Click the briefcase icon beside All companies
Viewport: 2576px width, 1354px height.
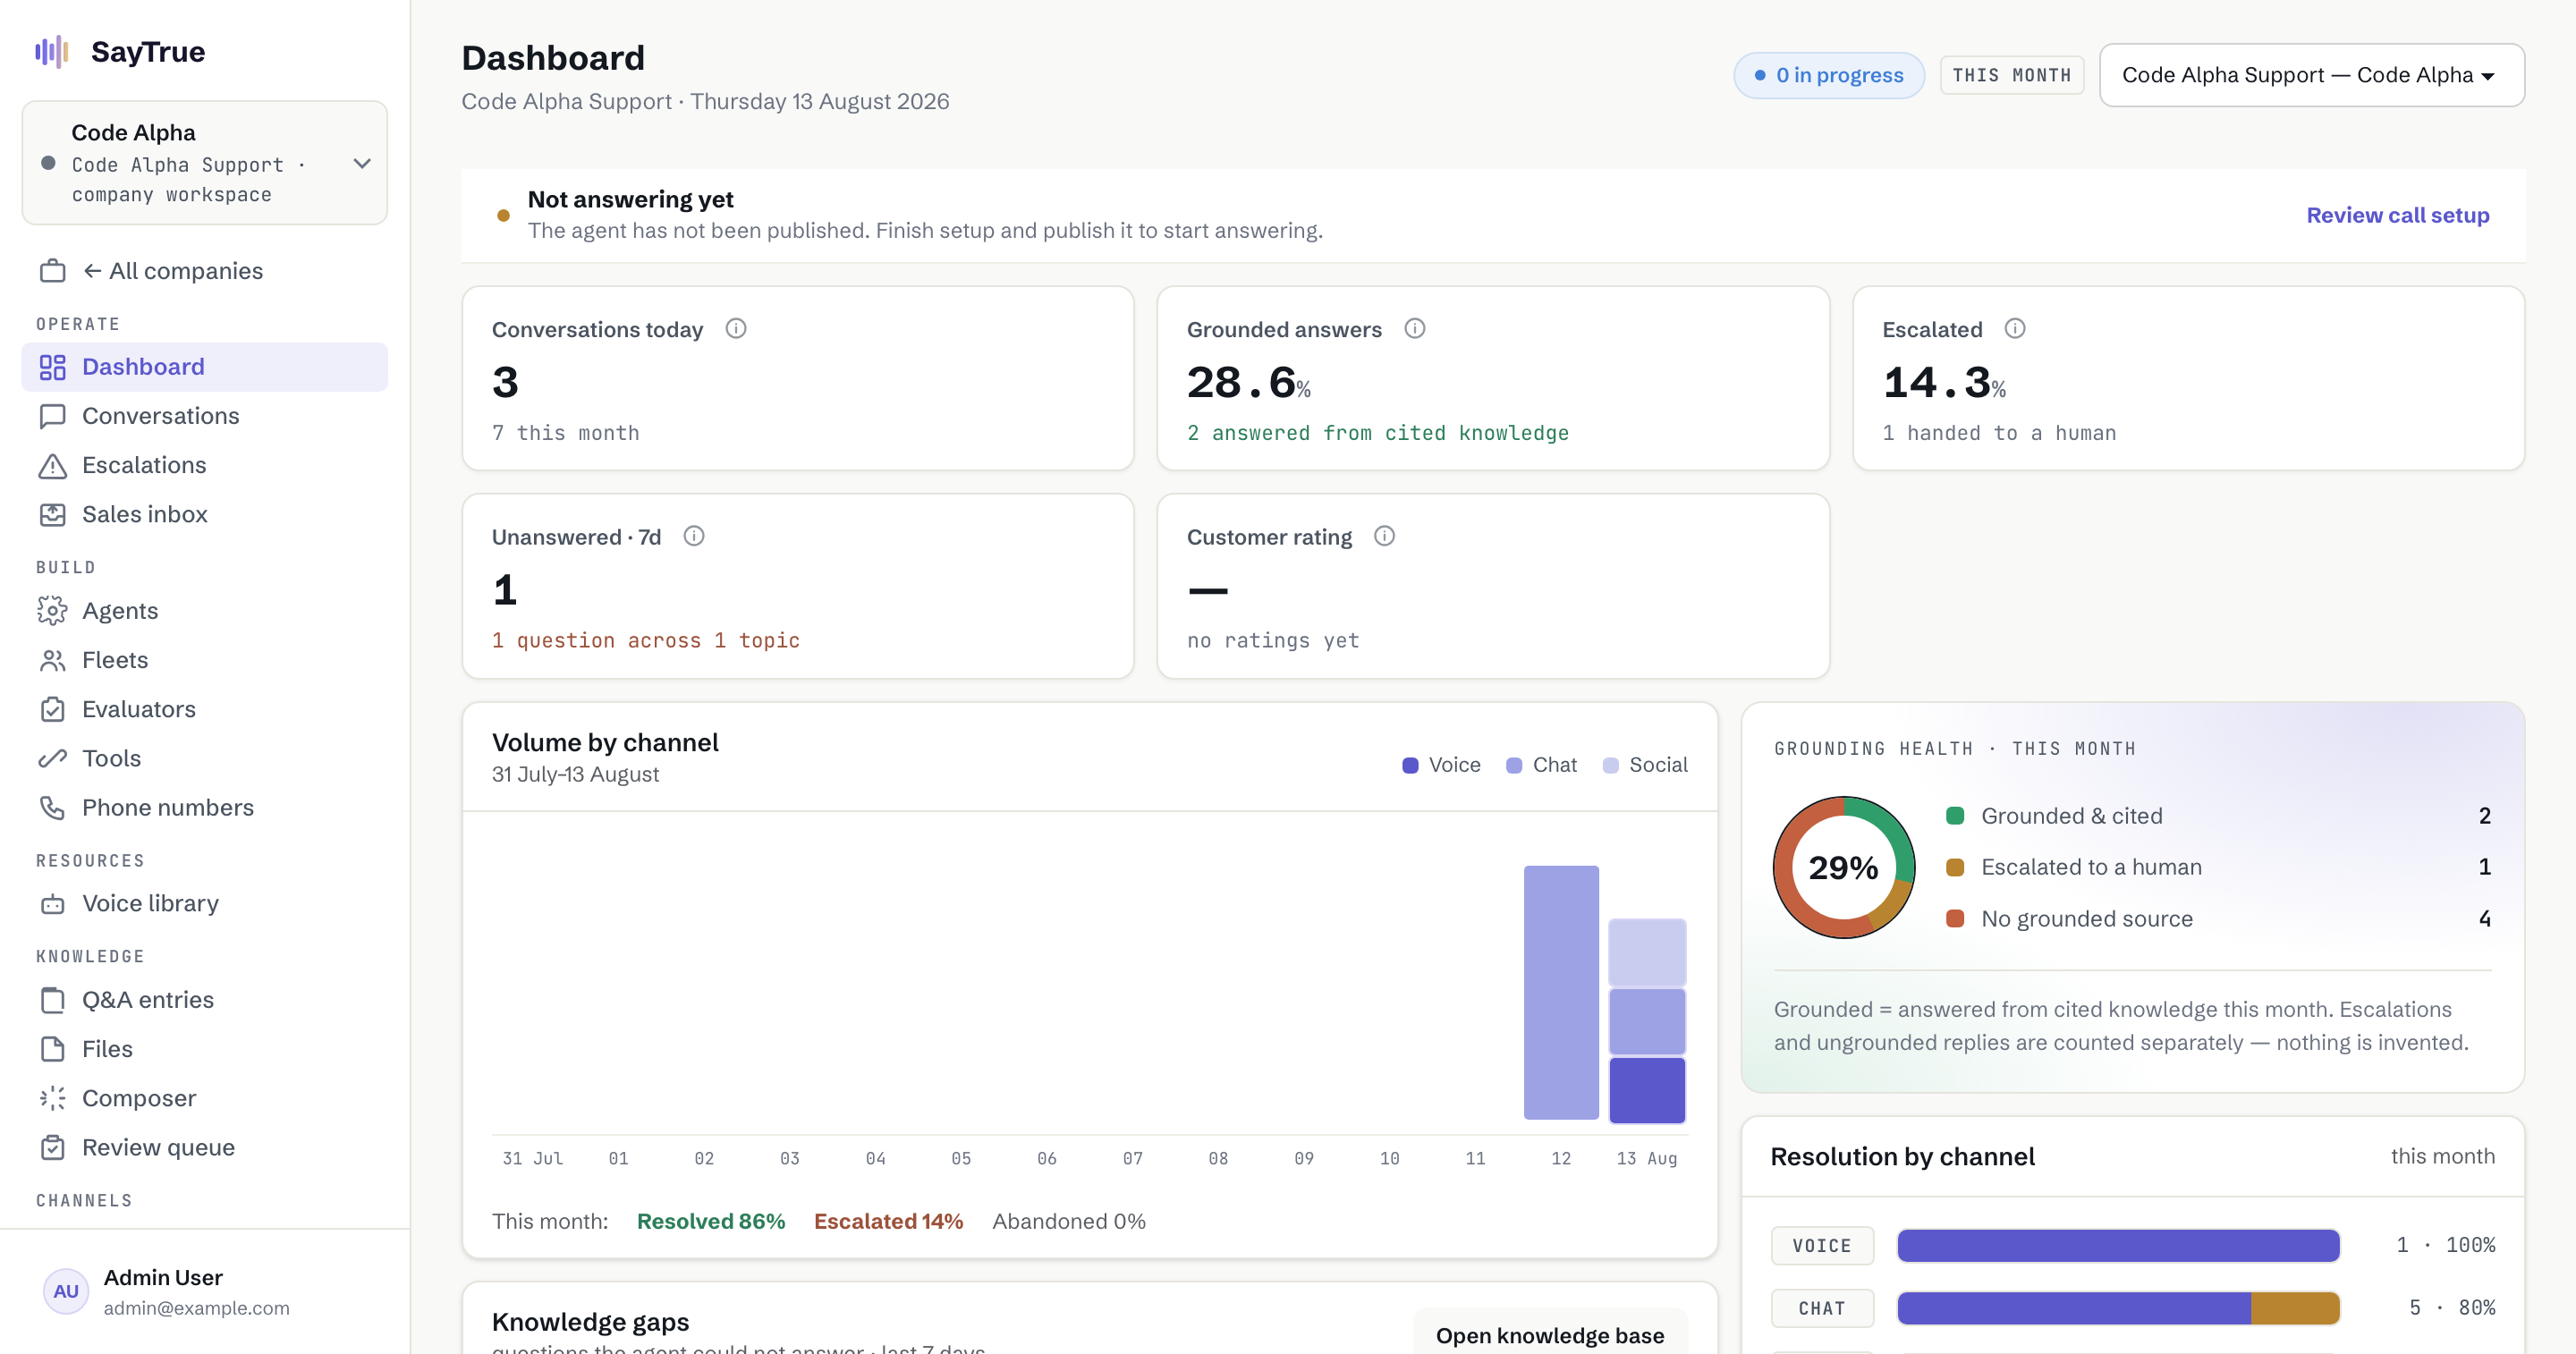[x=52, y=271]
